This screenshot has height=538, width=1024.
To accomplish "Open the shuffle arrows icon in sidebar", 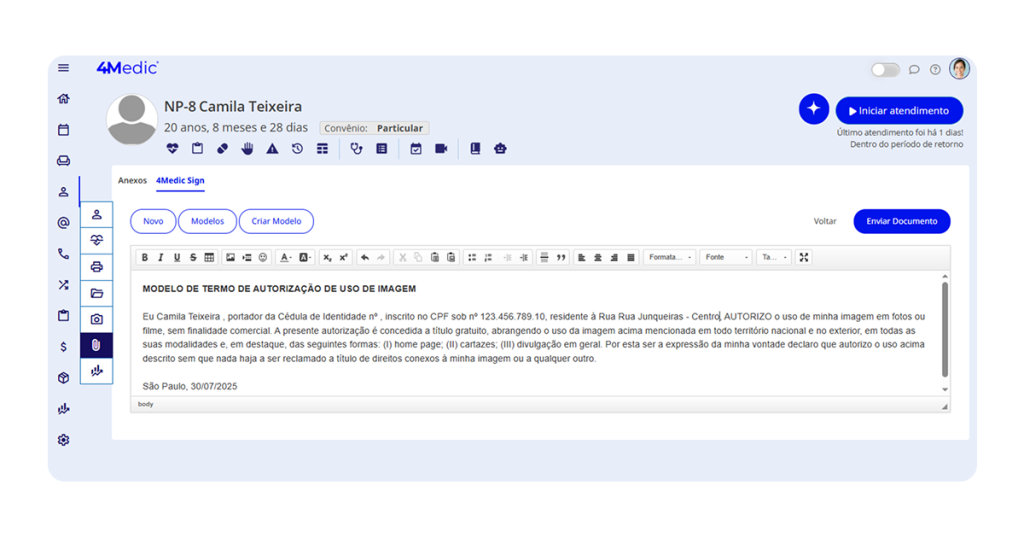I will click(63, 285).
